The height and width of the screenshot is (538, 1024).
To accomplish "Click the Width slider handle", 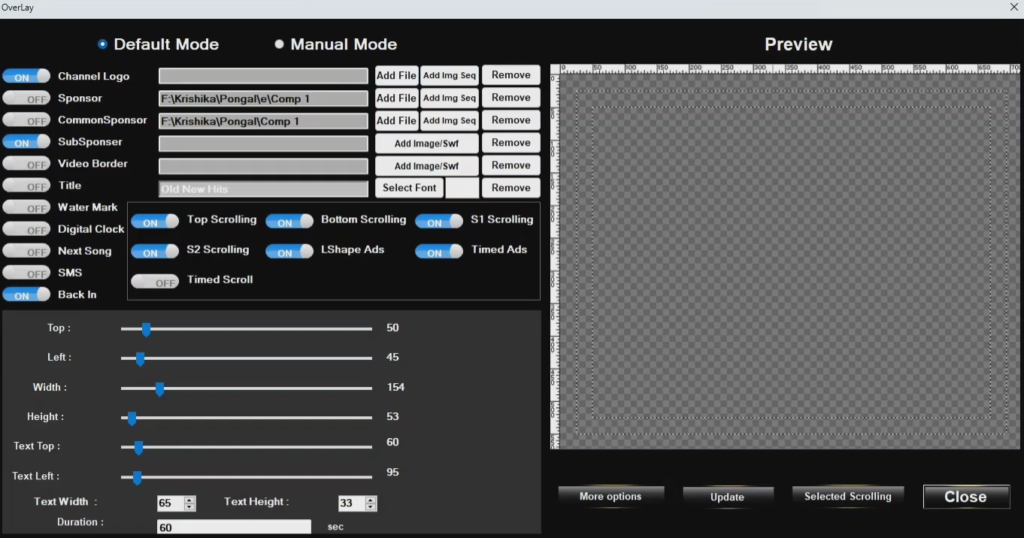I will 159,387.
